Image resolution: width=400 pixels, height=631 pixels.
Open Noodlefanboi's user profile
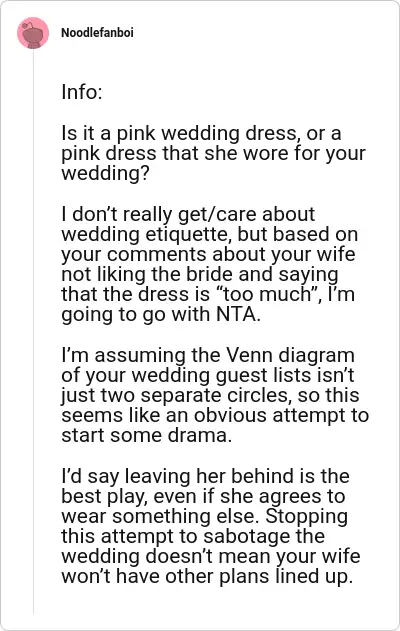point(97,33)
